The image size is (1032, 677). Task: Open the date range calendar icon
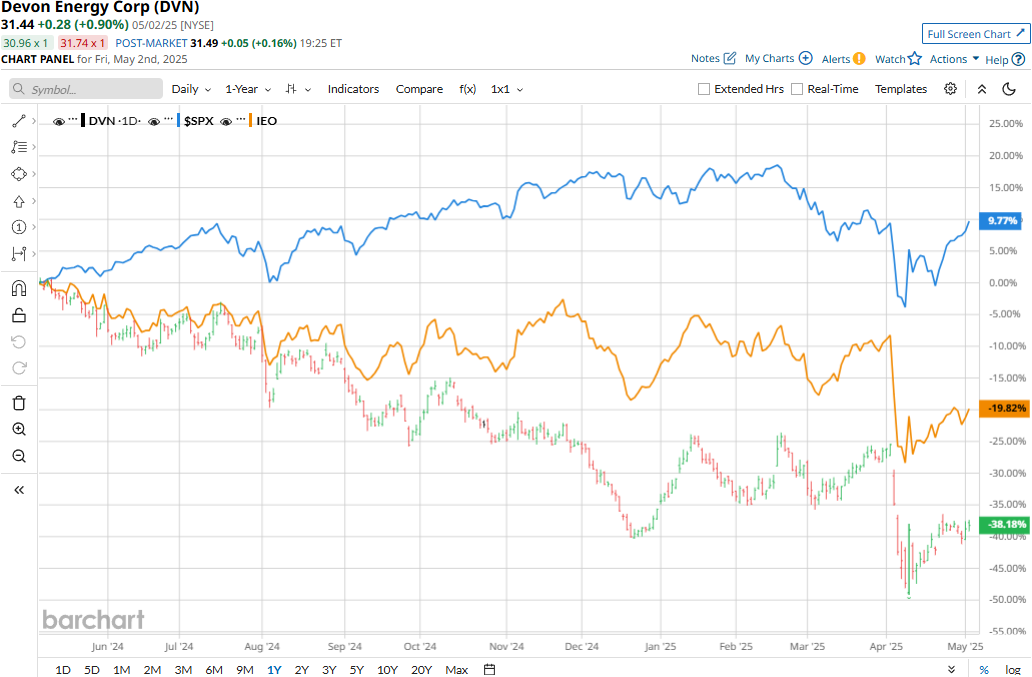point(489,670)
